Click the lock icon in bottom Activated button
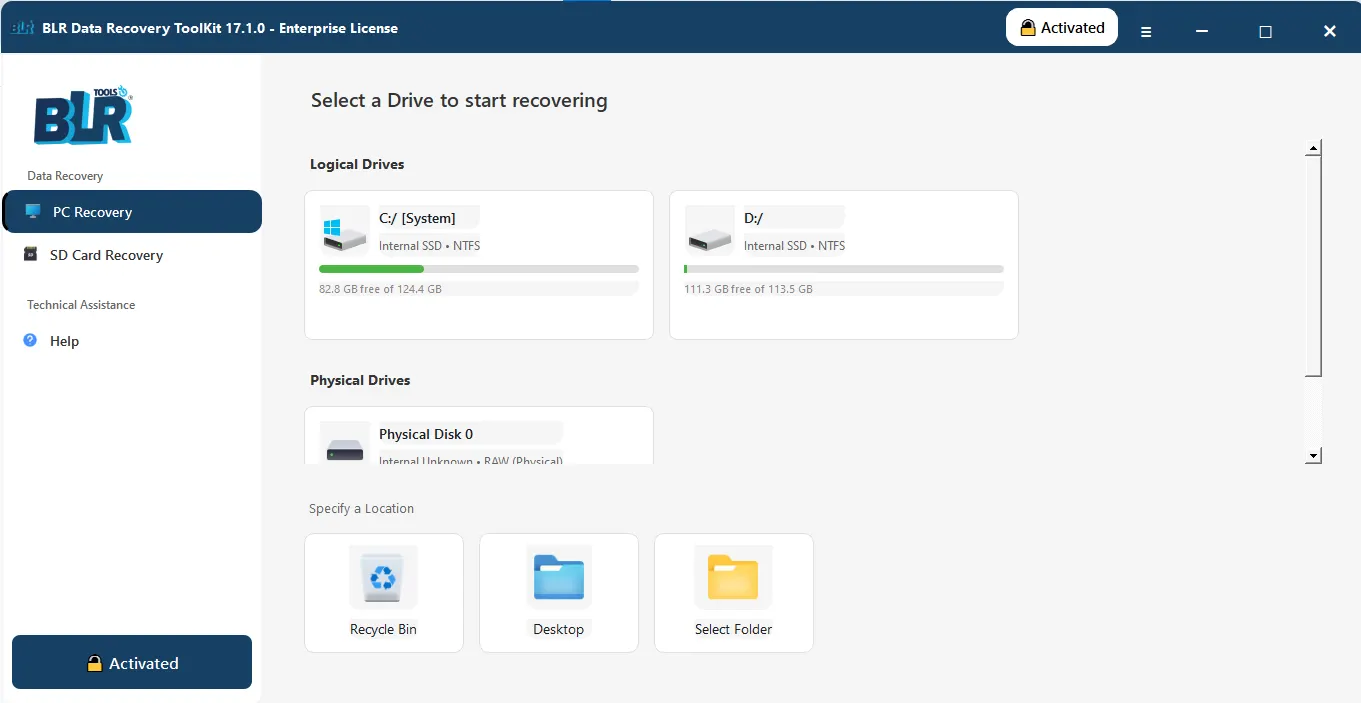Screen dimensions: 1361x703 (94, 663)
